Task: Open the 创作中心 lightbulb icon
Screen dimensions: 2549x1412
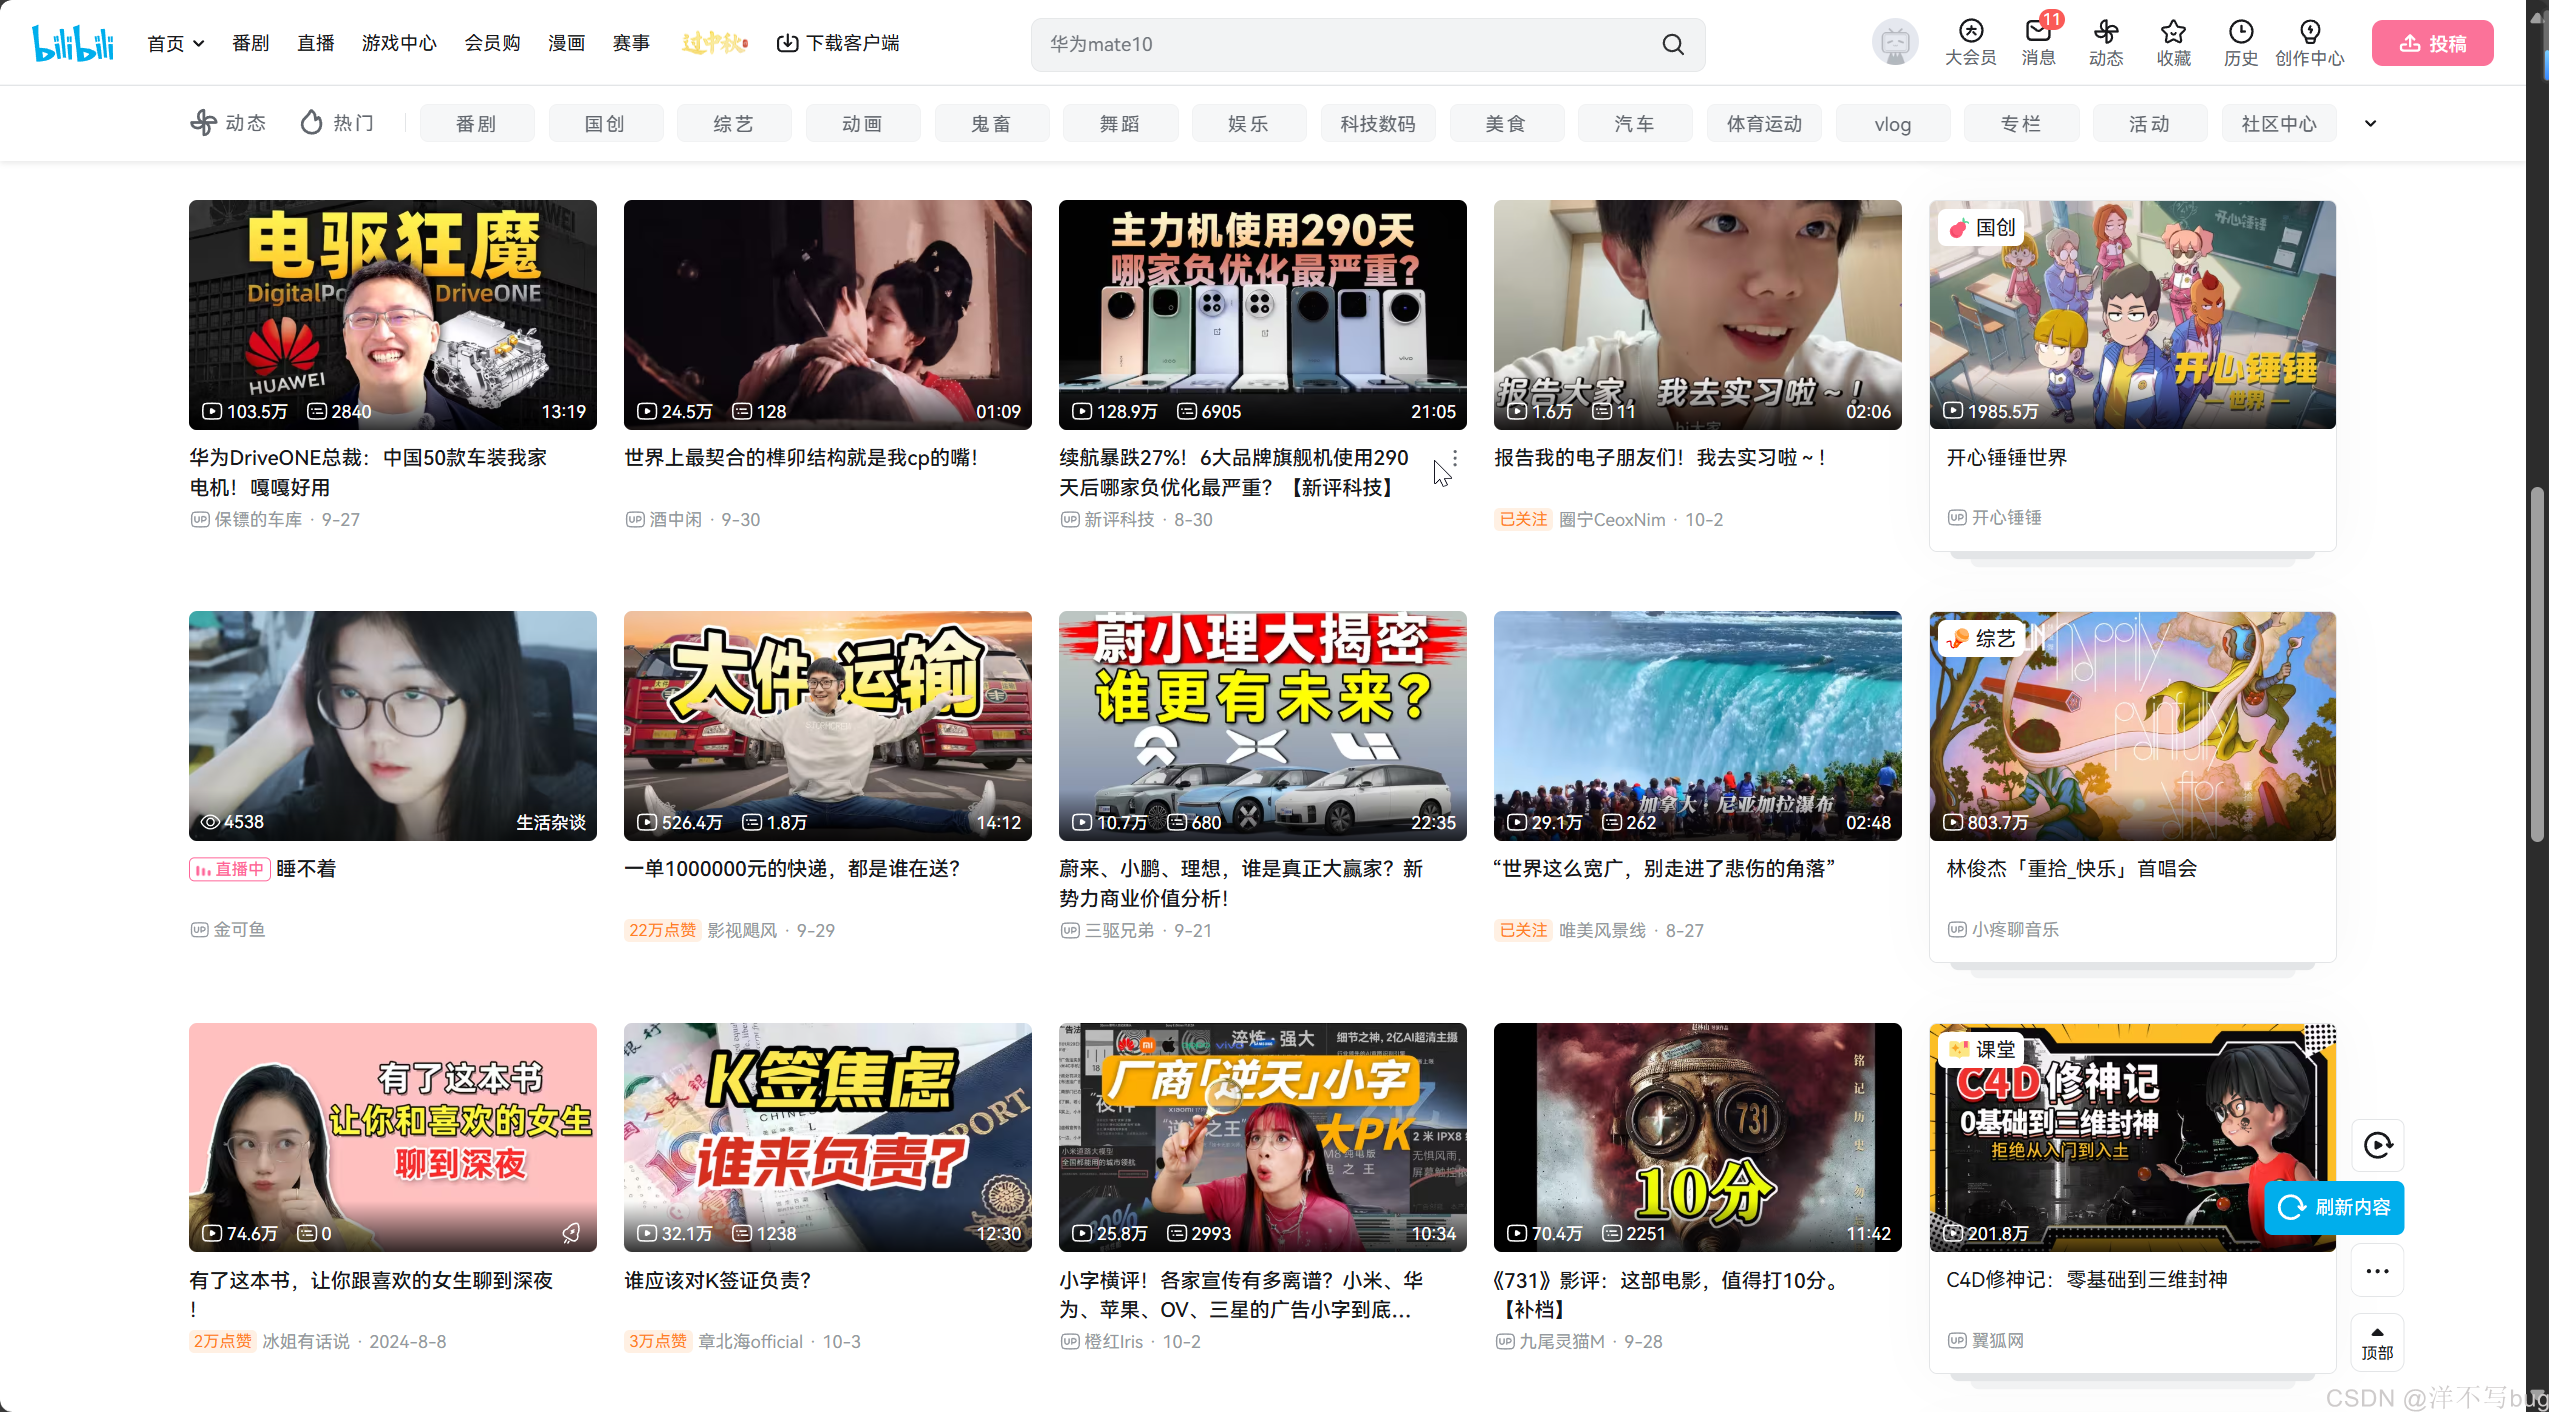Action: [2309, 32]
